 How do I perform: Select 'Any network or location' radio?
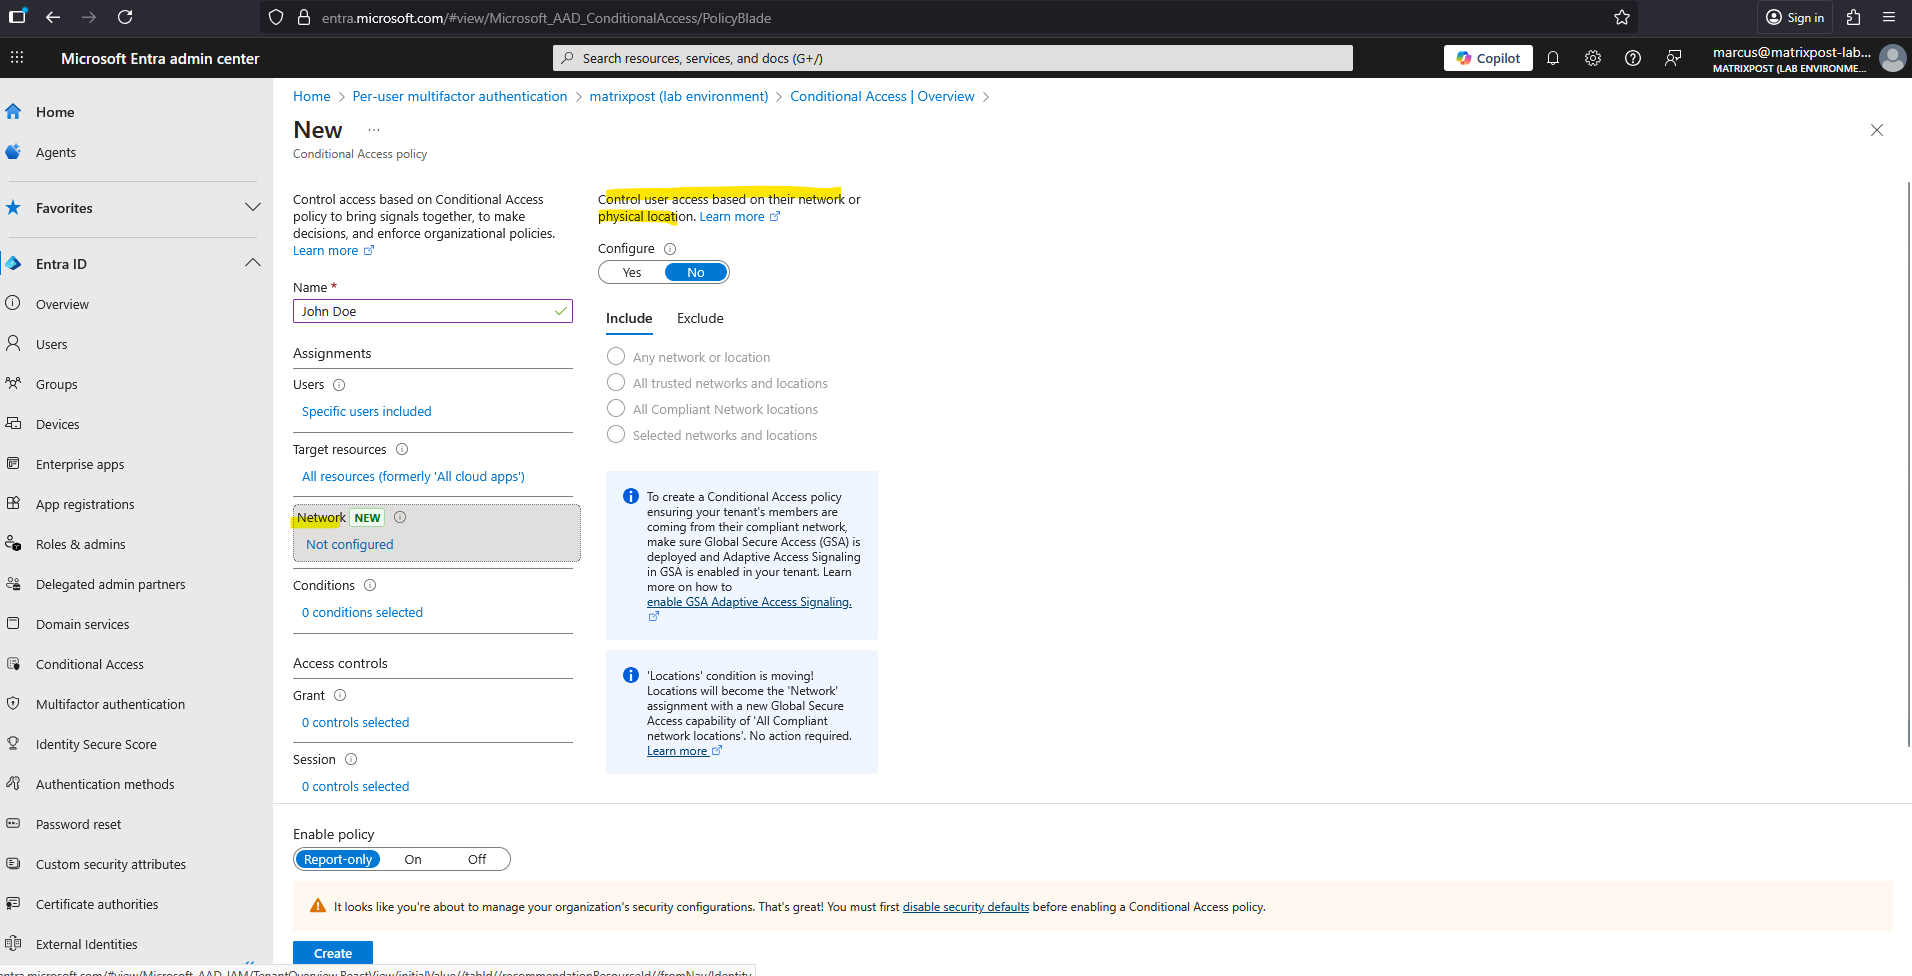(x=616, y=357)
